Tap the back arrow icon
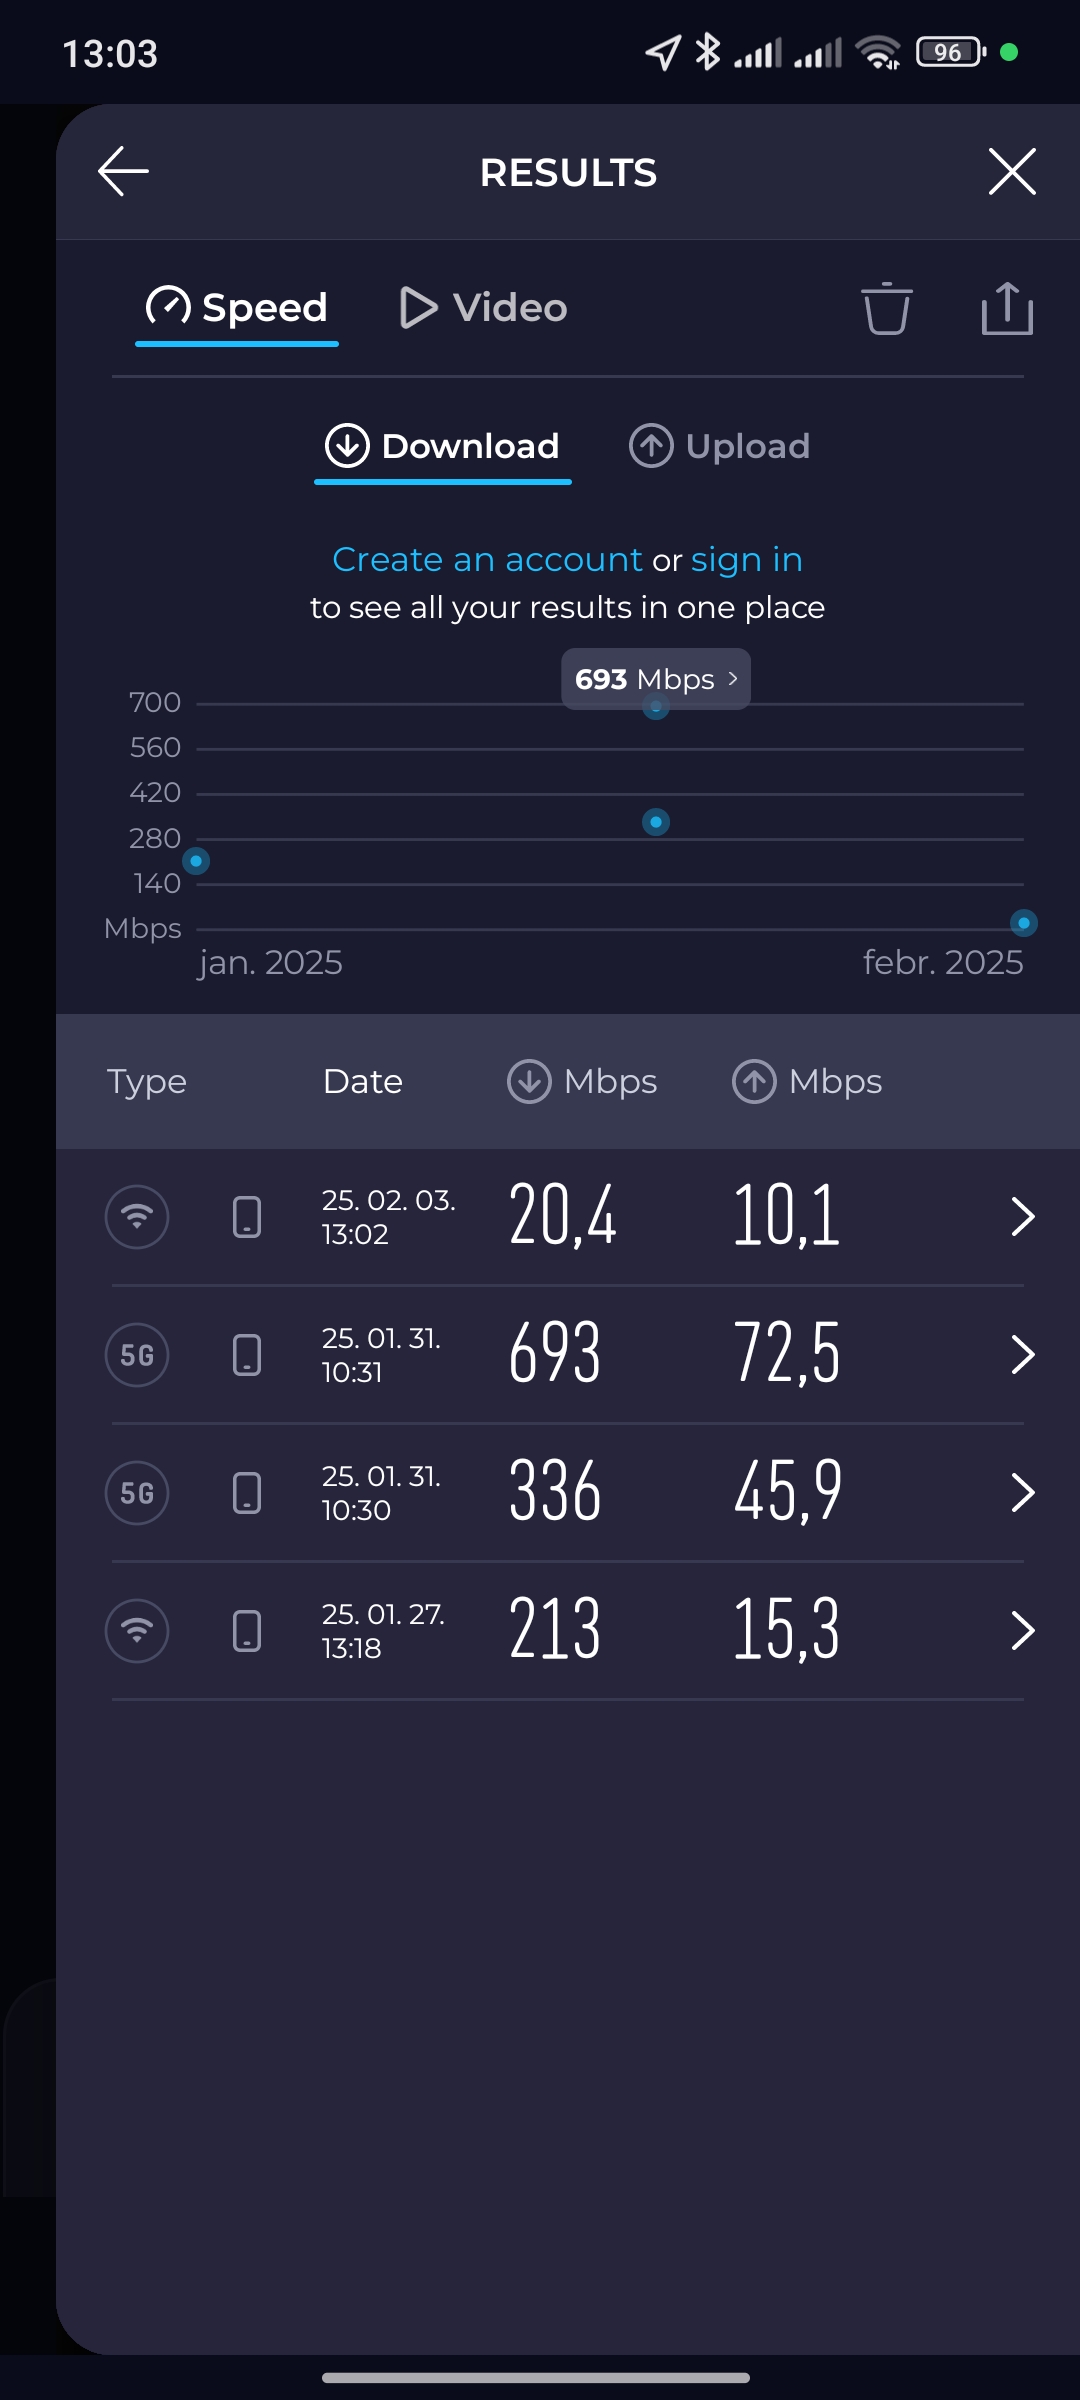The height and width of the screenshot is (2400, 1080). pos(124,172)
